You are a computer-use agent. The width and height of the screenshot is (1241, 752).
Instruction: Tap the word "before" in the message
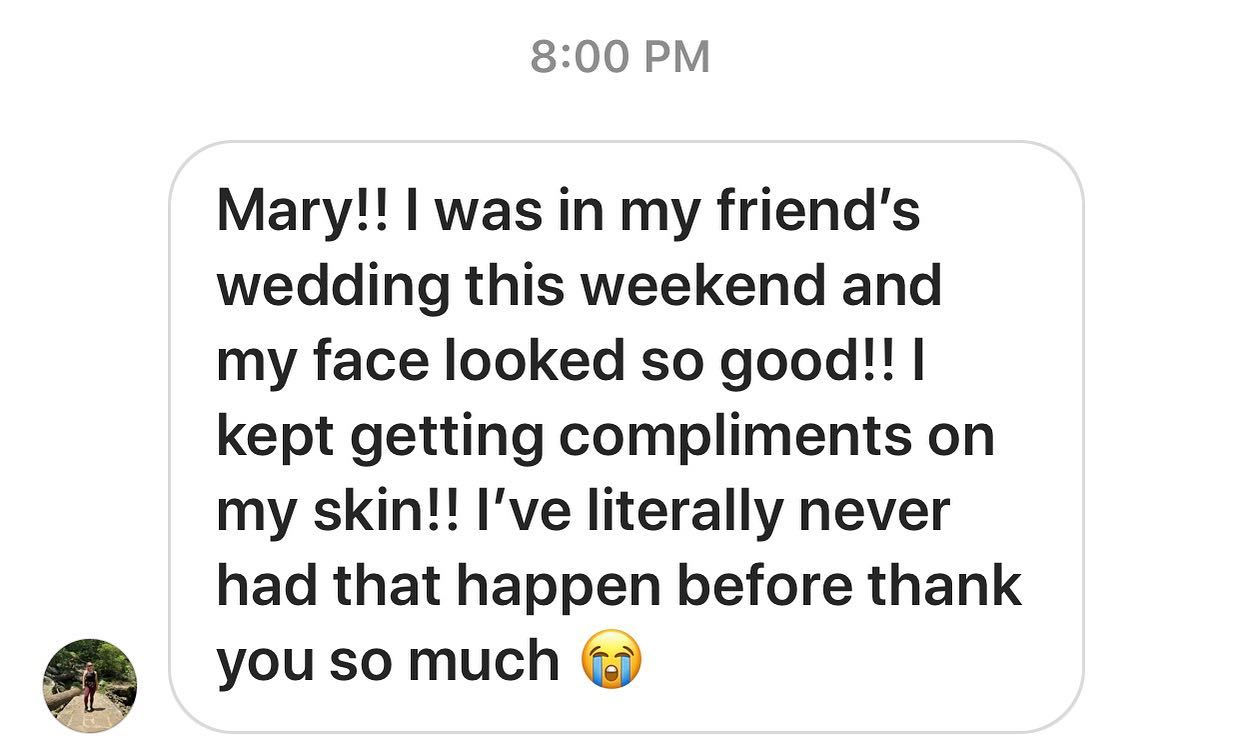tap(766, 585)
